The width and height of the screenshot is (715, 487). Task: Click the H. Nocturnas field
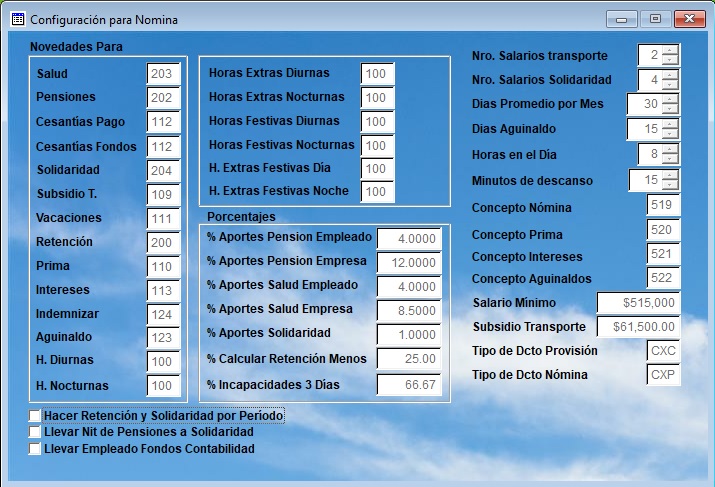[x=164, y=386]
